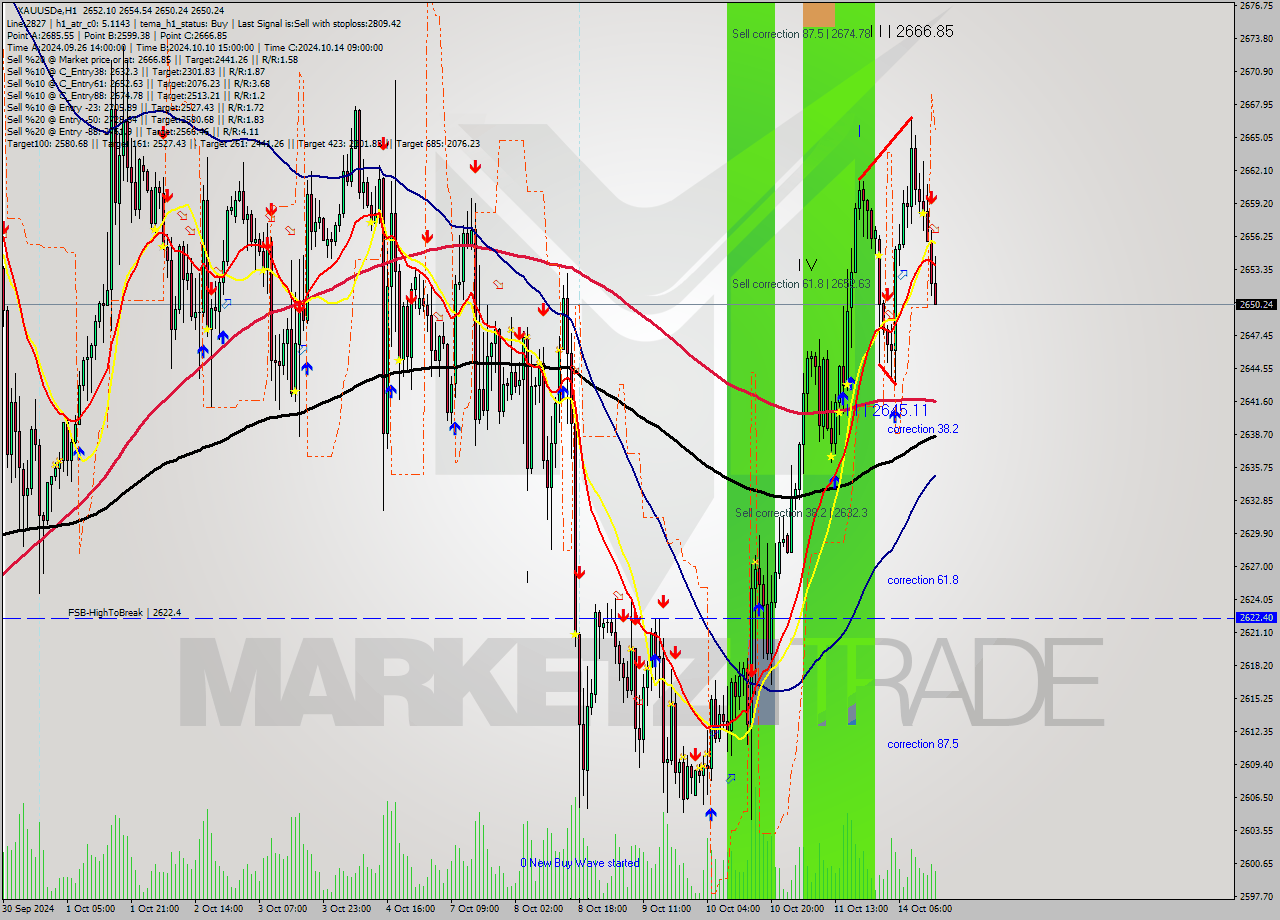Image resolution: width=1280 pixels, height=920 pixels.
Task: Click the 2597.70 price axis value
Action: click(1255, 896)
